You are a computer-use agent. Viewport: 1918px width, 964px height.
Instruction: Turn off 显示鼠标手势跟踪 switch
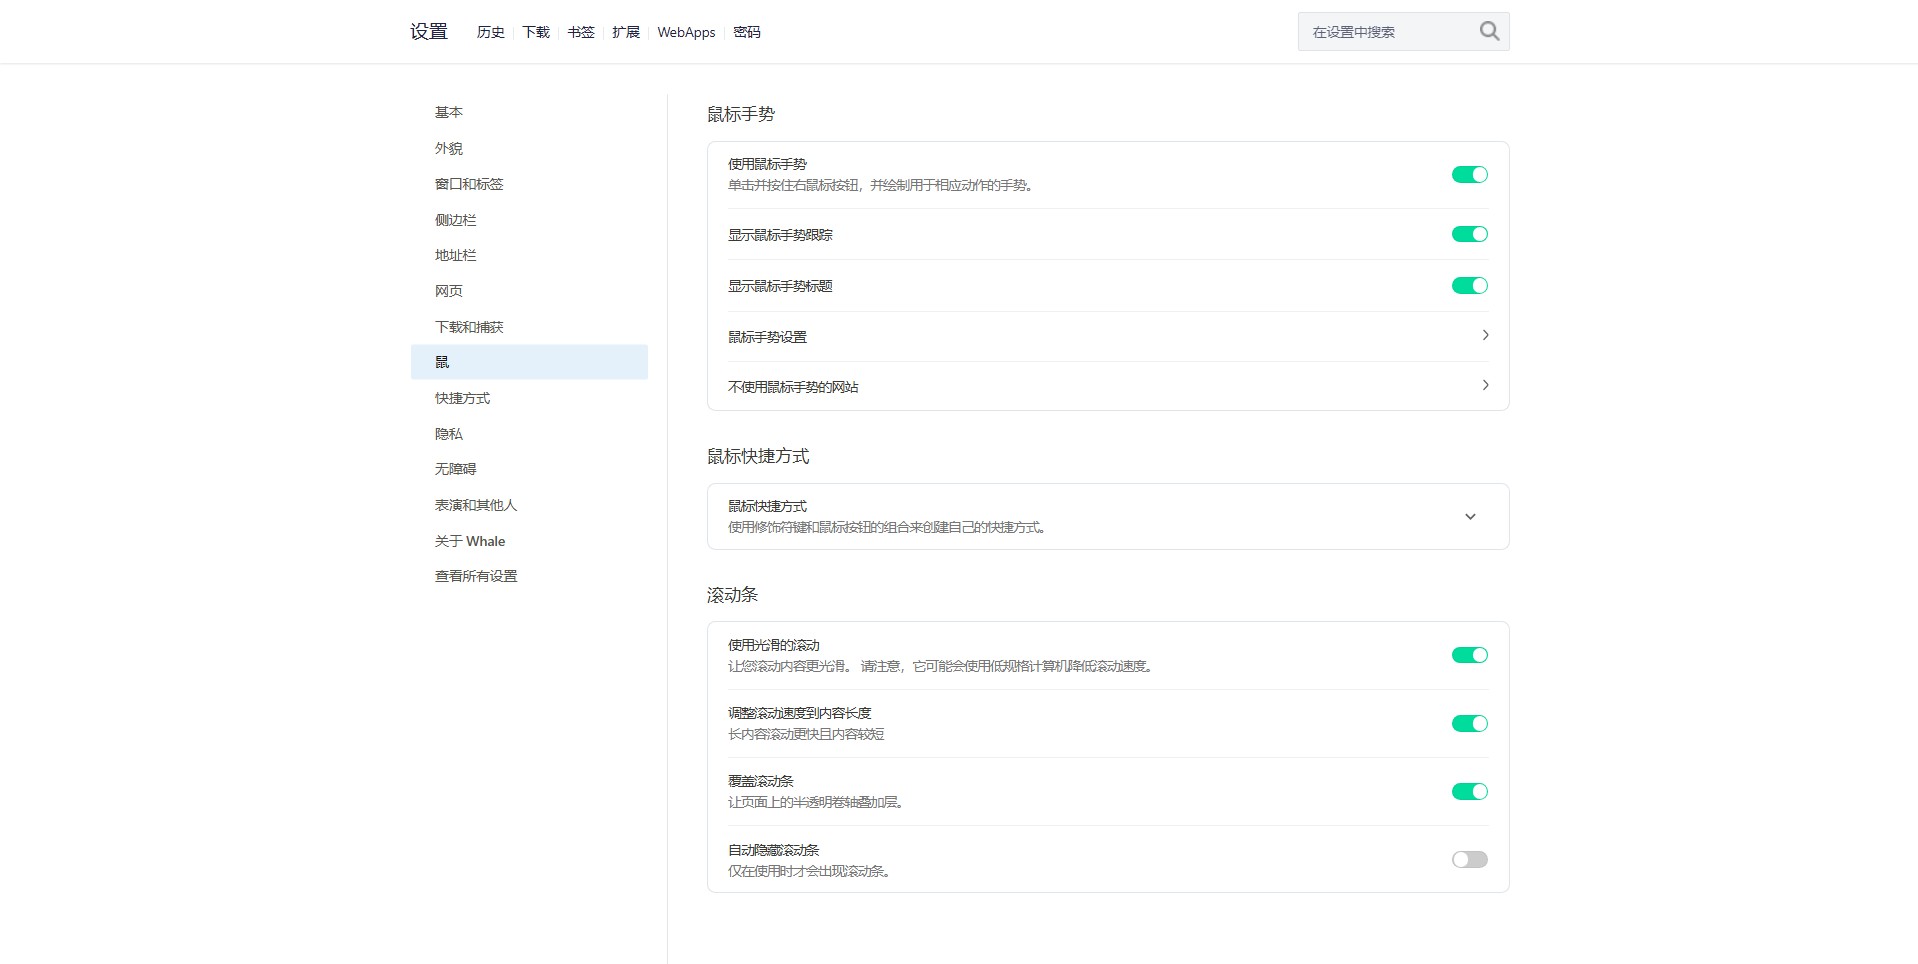[1469, 234]
